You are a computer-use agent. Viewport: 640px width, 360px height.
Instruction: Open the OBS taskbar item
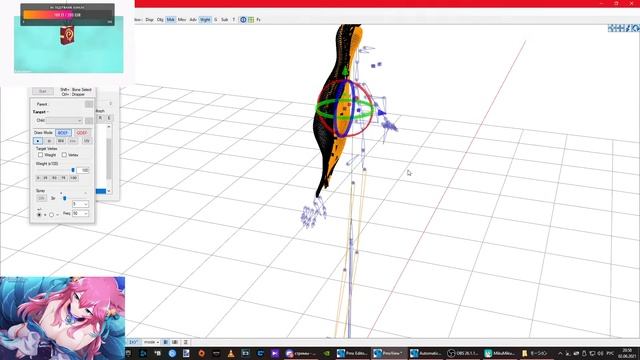462,353
